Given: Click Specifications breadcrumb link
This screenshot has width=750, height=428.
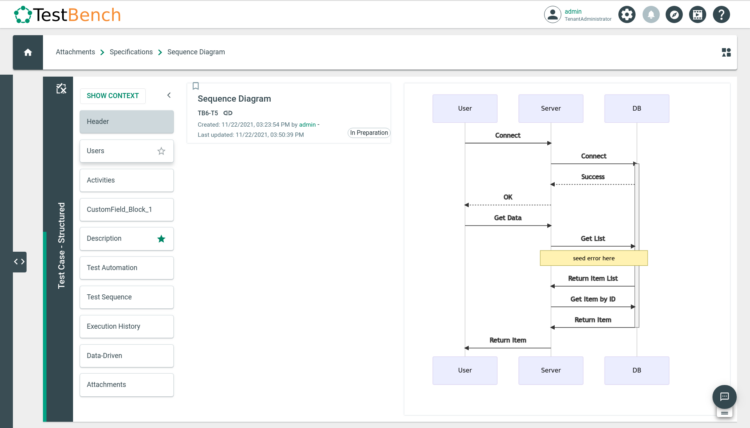Looking at the screenshot, I should click(131, 52).
